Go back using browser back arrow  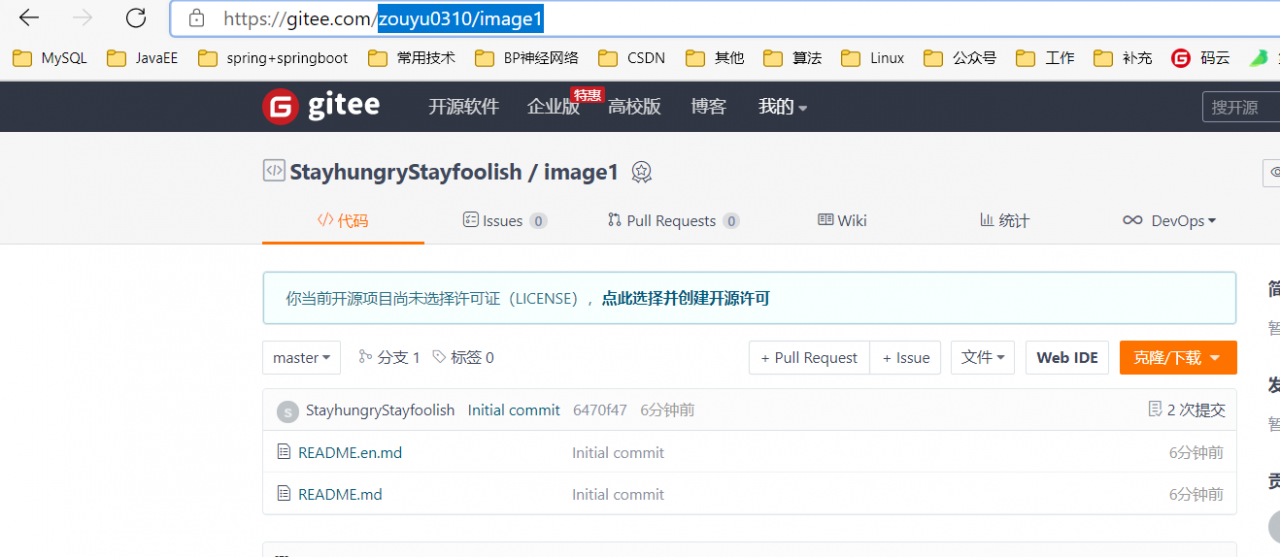click(x=28, y=18)
